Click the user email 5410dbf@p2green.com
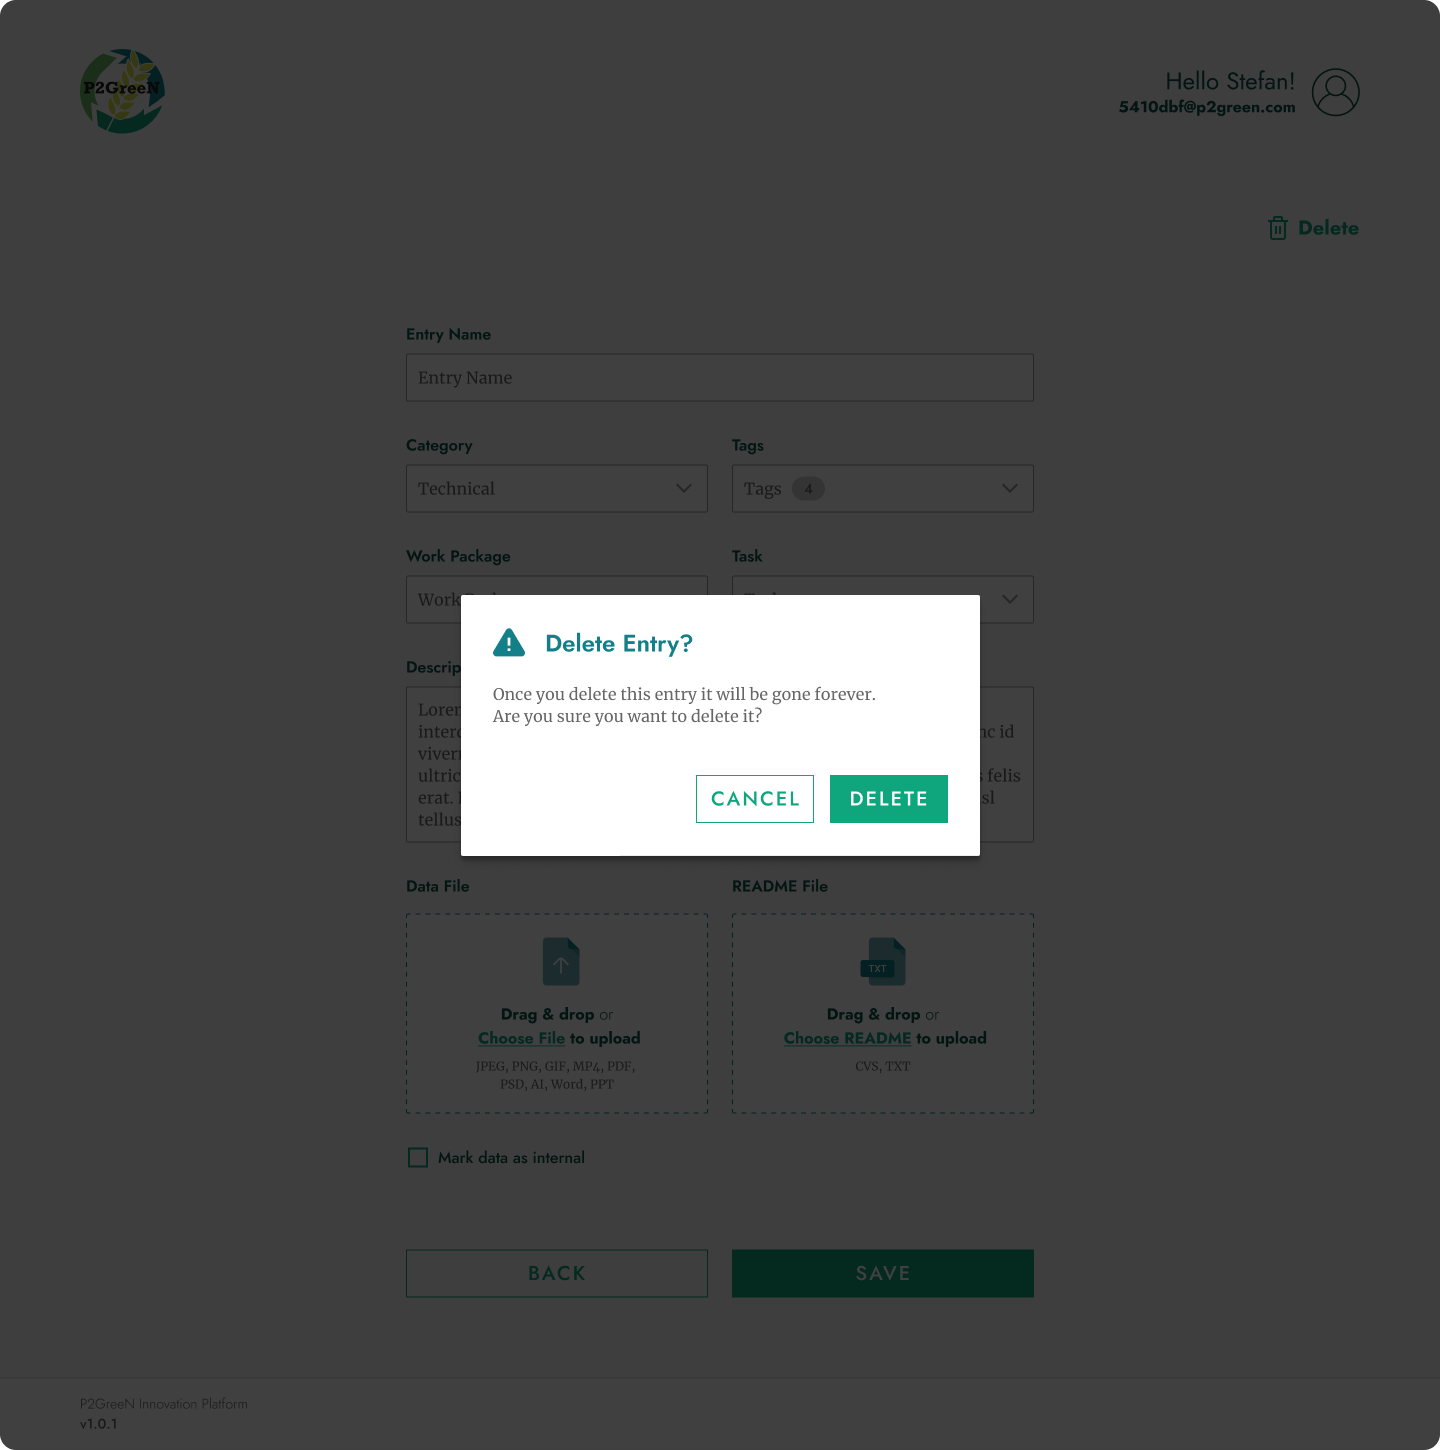 pyautogui.click(x=1207, y=107)
